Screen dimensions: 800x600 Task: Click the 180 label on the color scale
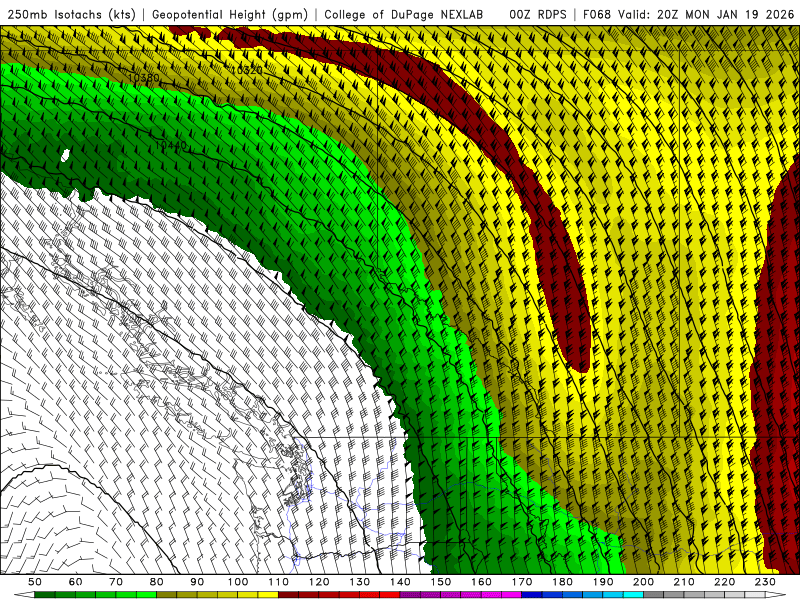click(562, 582)
